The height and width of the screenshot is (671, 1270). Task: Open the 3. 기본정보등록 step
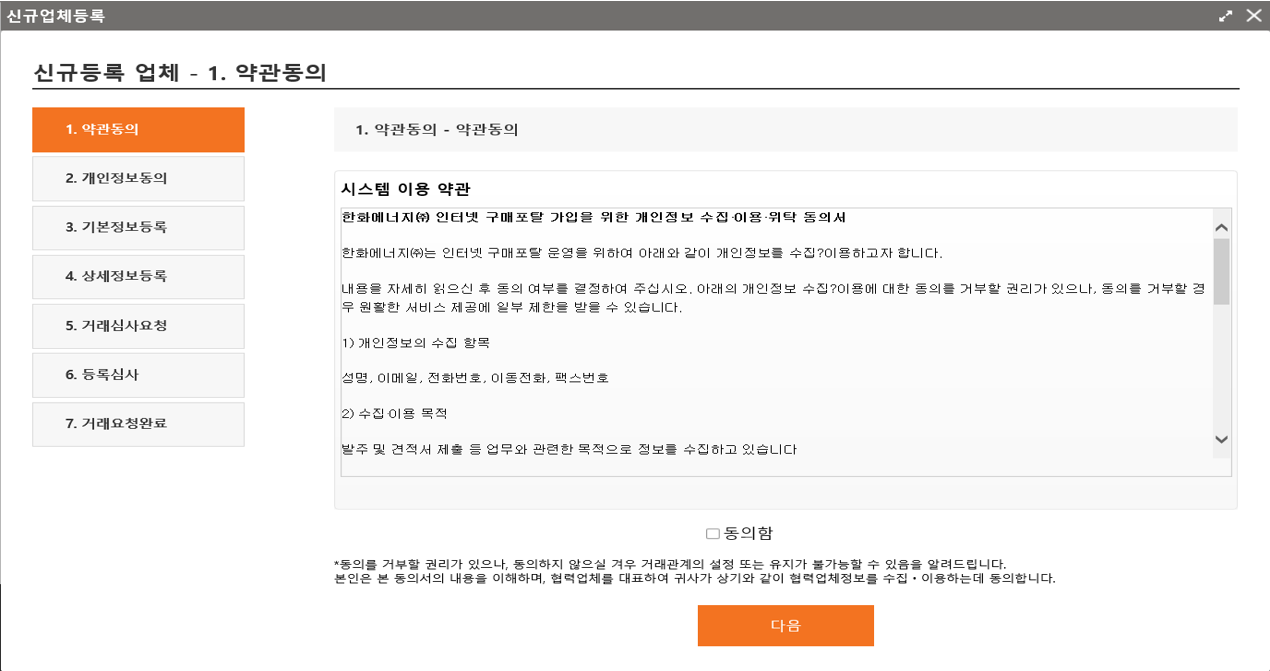pyautogui.click(x=138, y=228)
